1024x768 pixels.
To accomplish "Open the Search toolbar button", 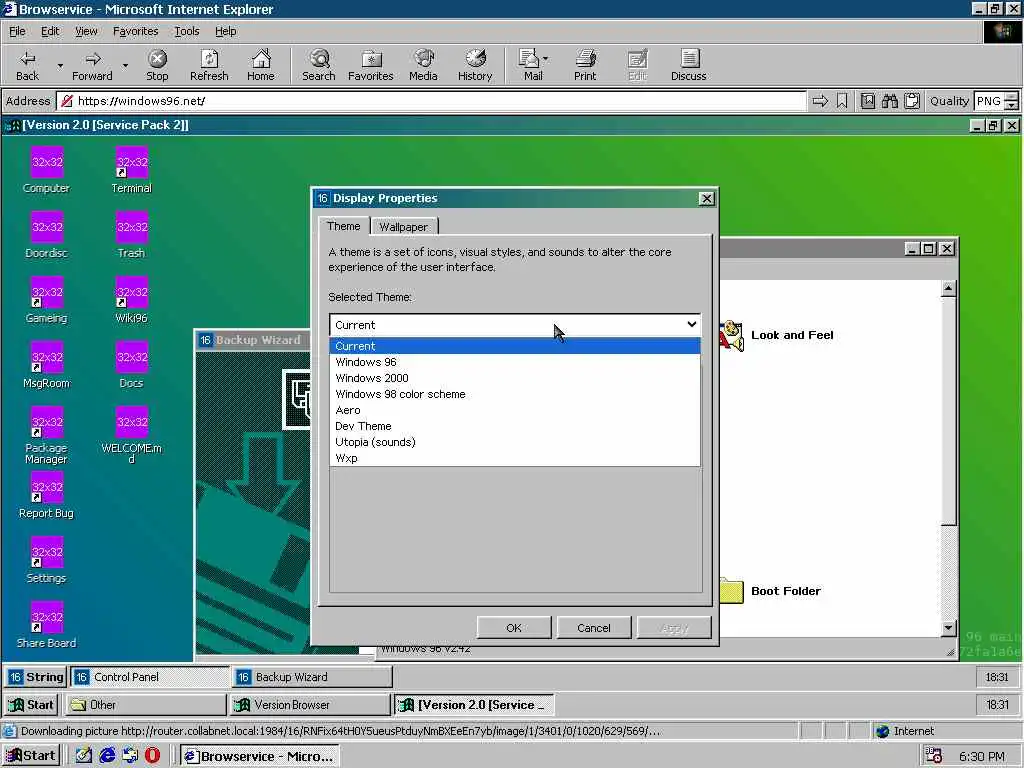I will 319,65.
